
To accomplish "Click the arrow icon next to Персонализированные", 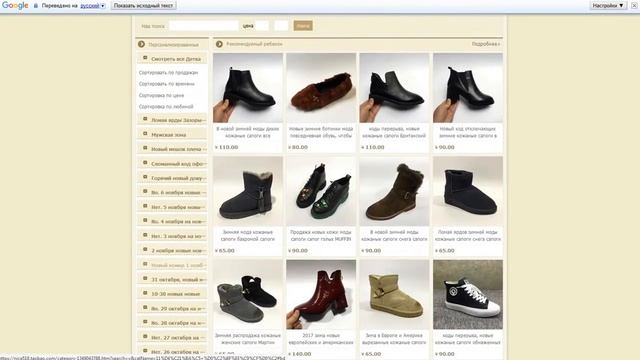I will [x=141, y=44].
